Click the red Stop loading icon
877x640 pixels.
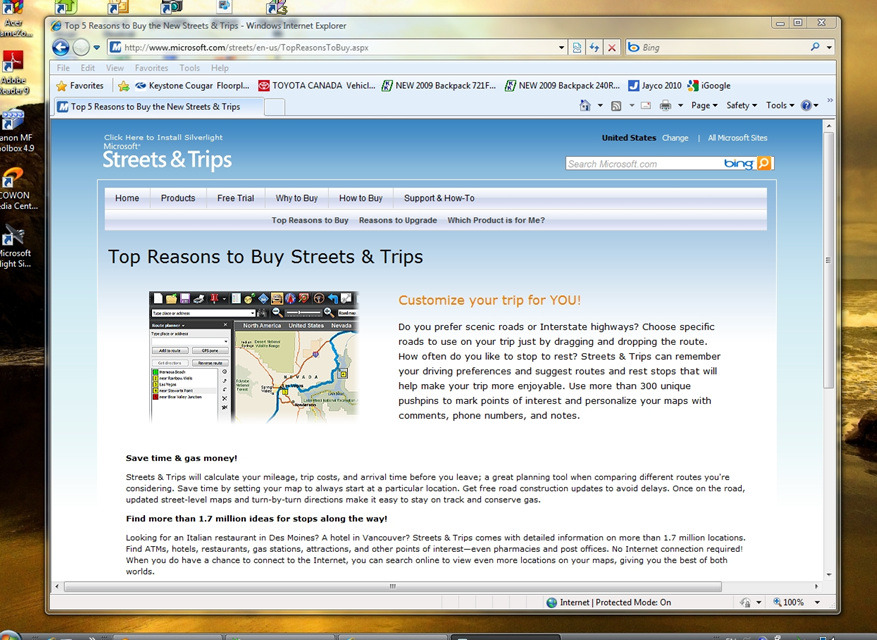[612, 48]
